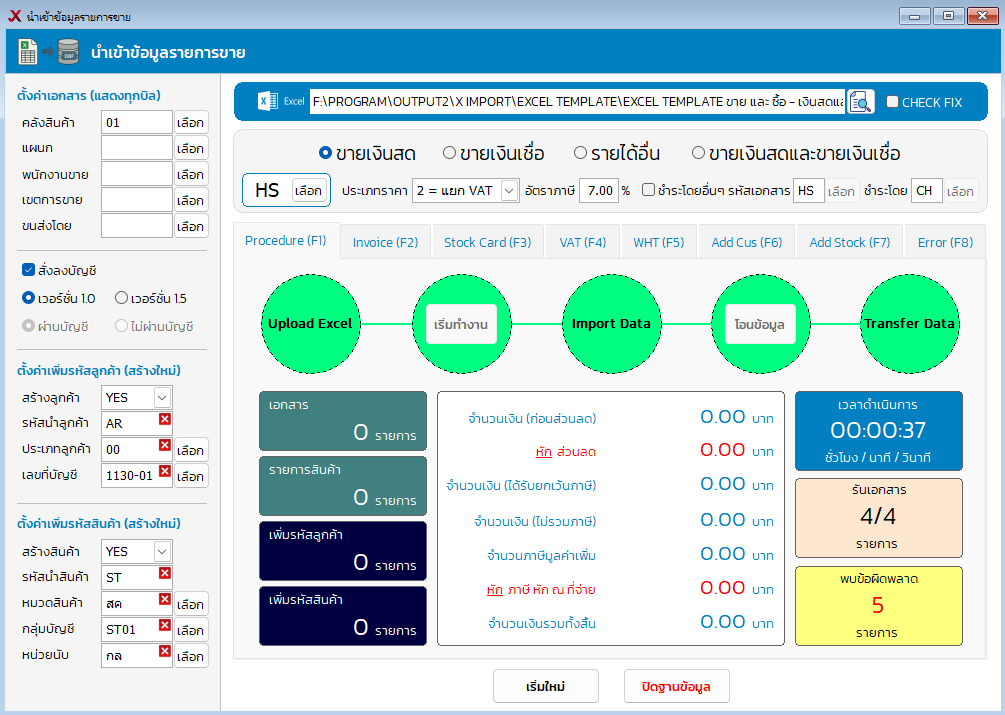Click เลือก next to เขตการขาย

pyautogui.click(x=191, y=200)
